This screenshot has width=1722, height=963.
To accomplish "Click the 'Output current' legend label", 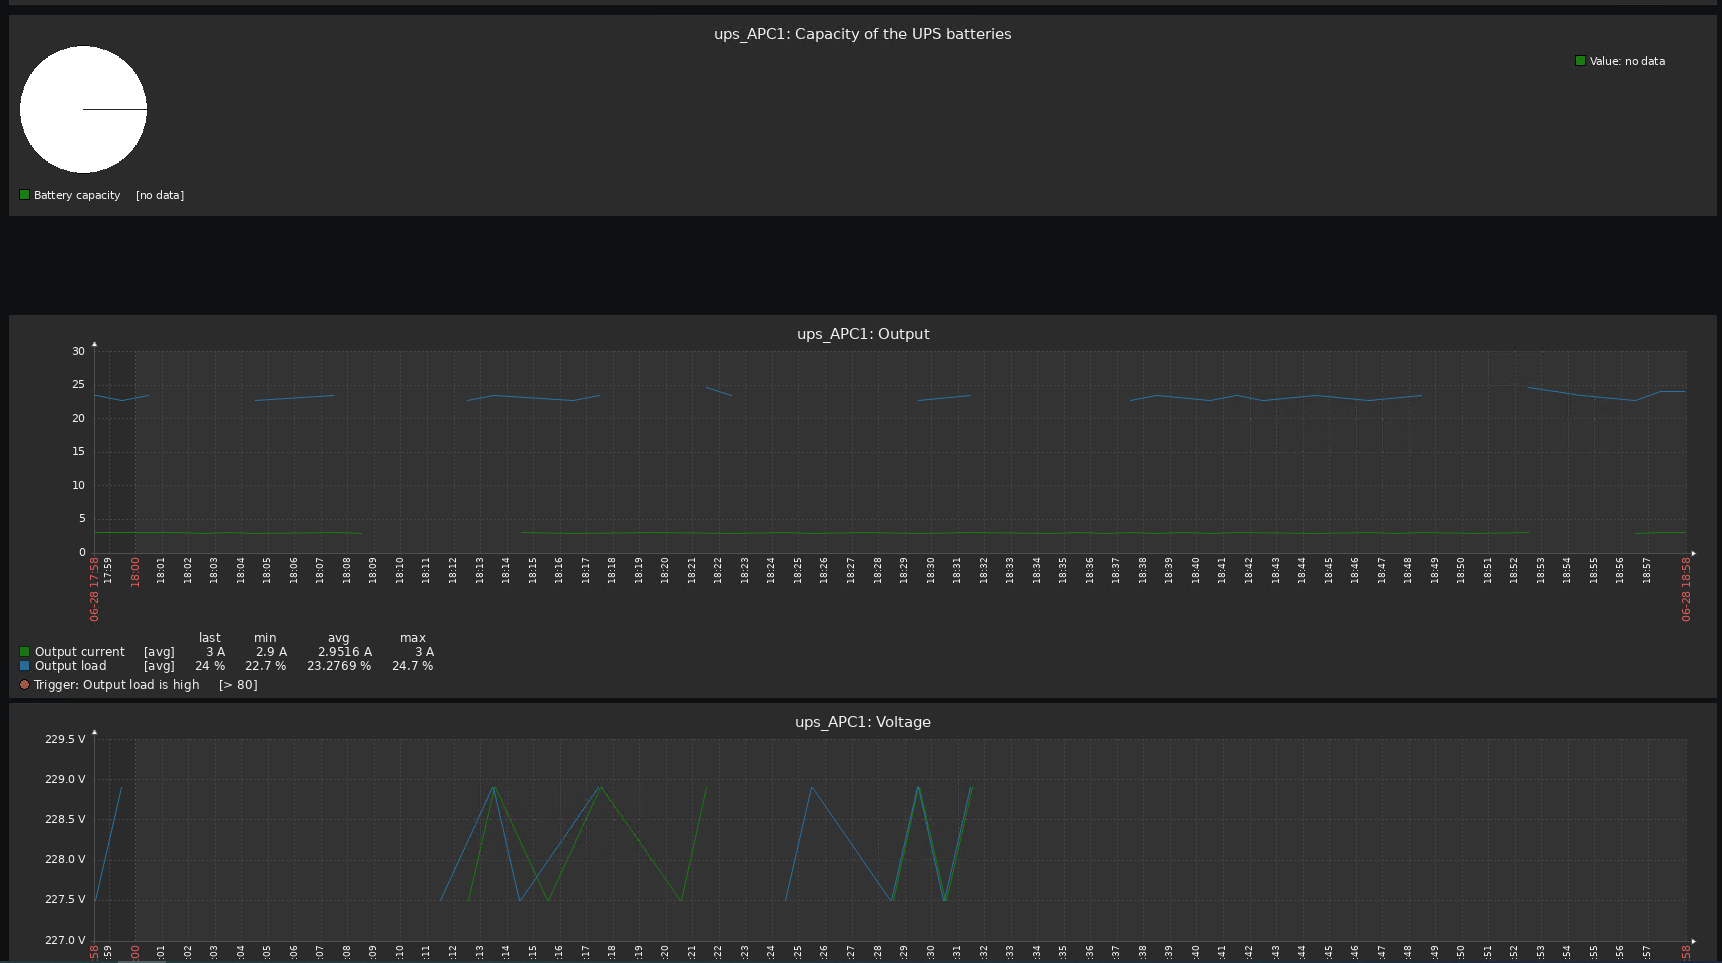I will pos(80,651).
